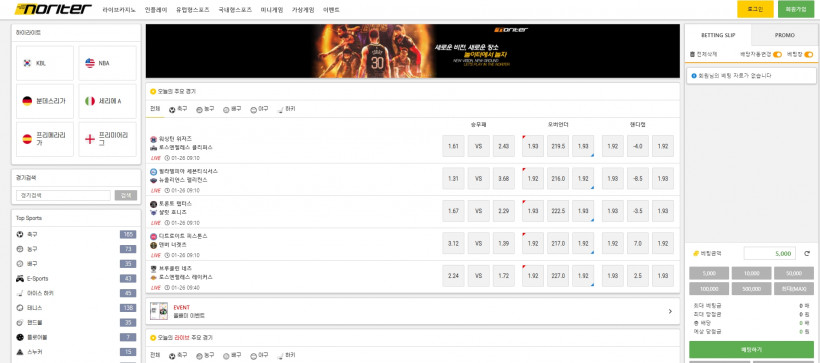The height and width of the screenshot is (363, 820).
Task: Pick the 2.24 odds on Nets match
Action: (x=453, y=276)
